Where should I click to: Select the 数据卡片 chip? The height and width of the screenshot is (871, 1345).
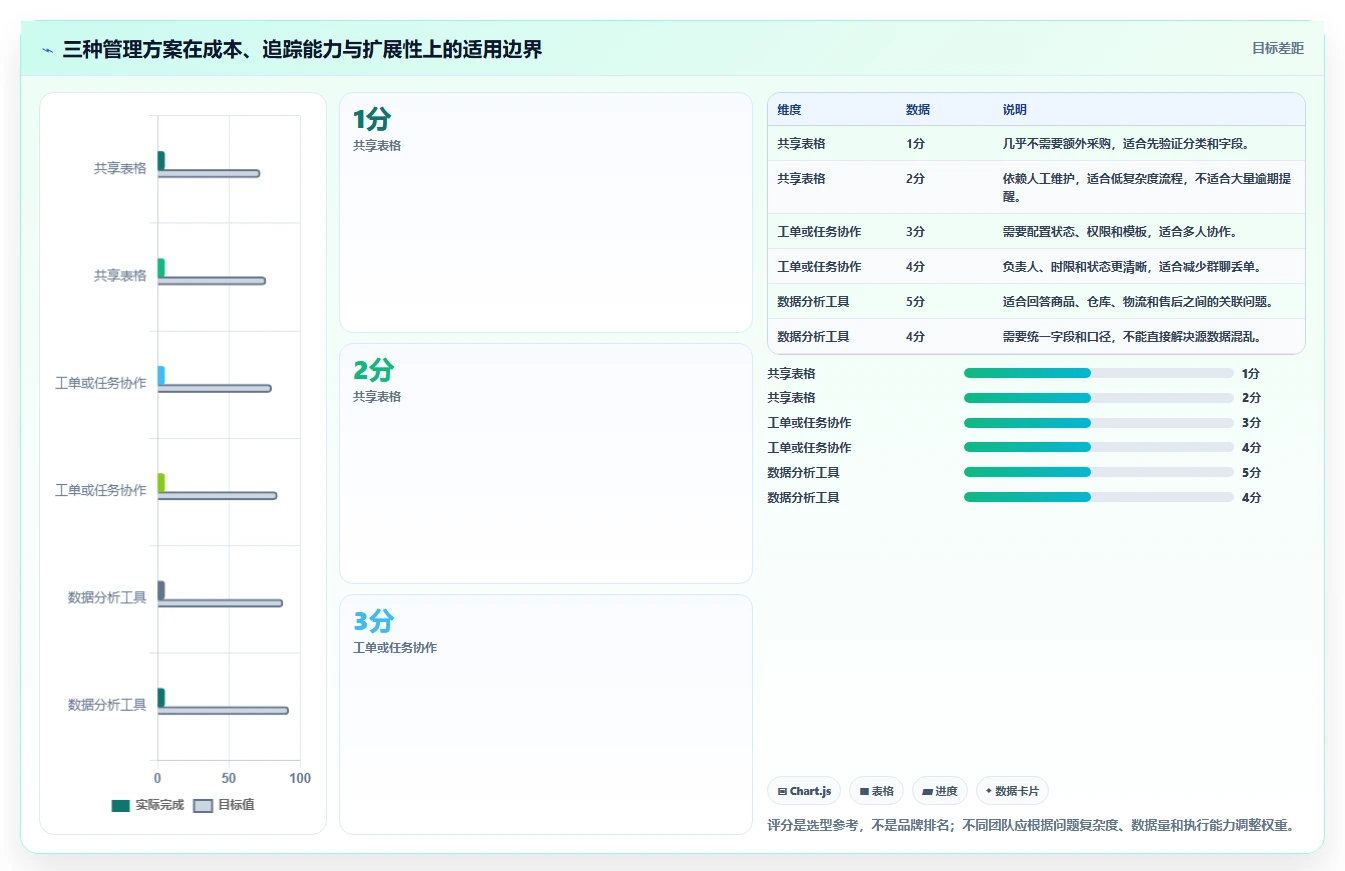1012,791
